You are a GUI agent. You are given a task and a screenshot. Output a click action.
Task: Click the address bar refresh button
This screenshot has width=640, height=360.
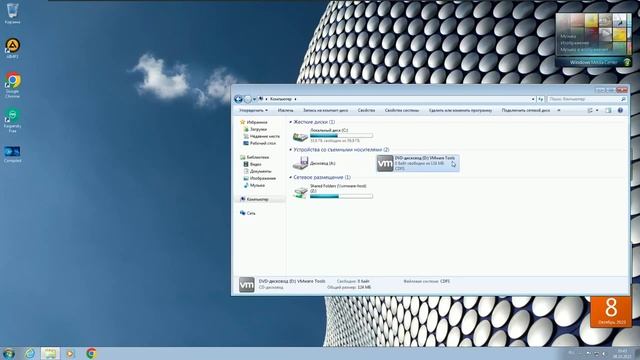(540, 99)
